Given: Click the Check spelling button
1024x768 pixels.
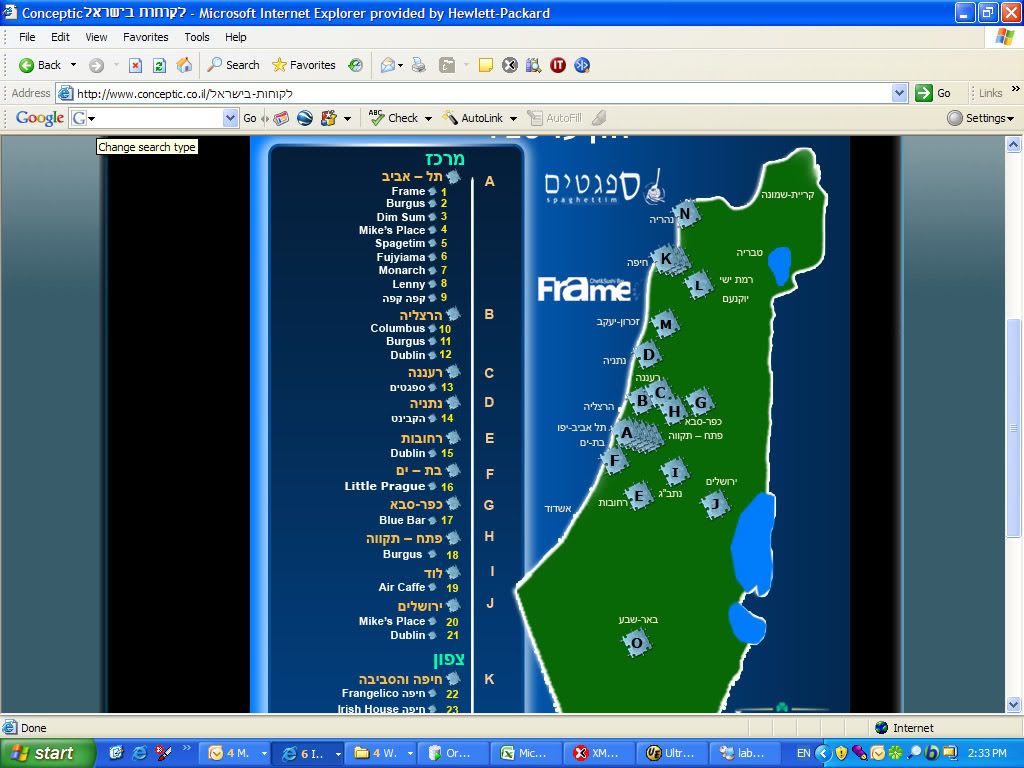Looking at the screenshot, I should point(393,118).
